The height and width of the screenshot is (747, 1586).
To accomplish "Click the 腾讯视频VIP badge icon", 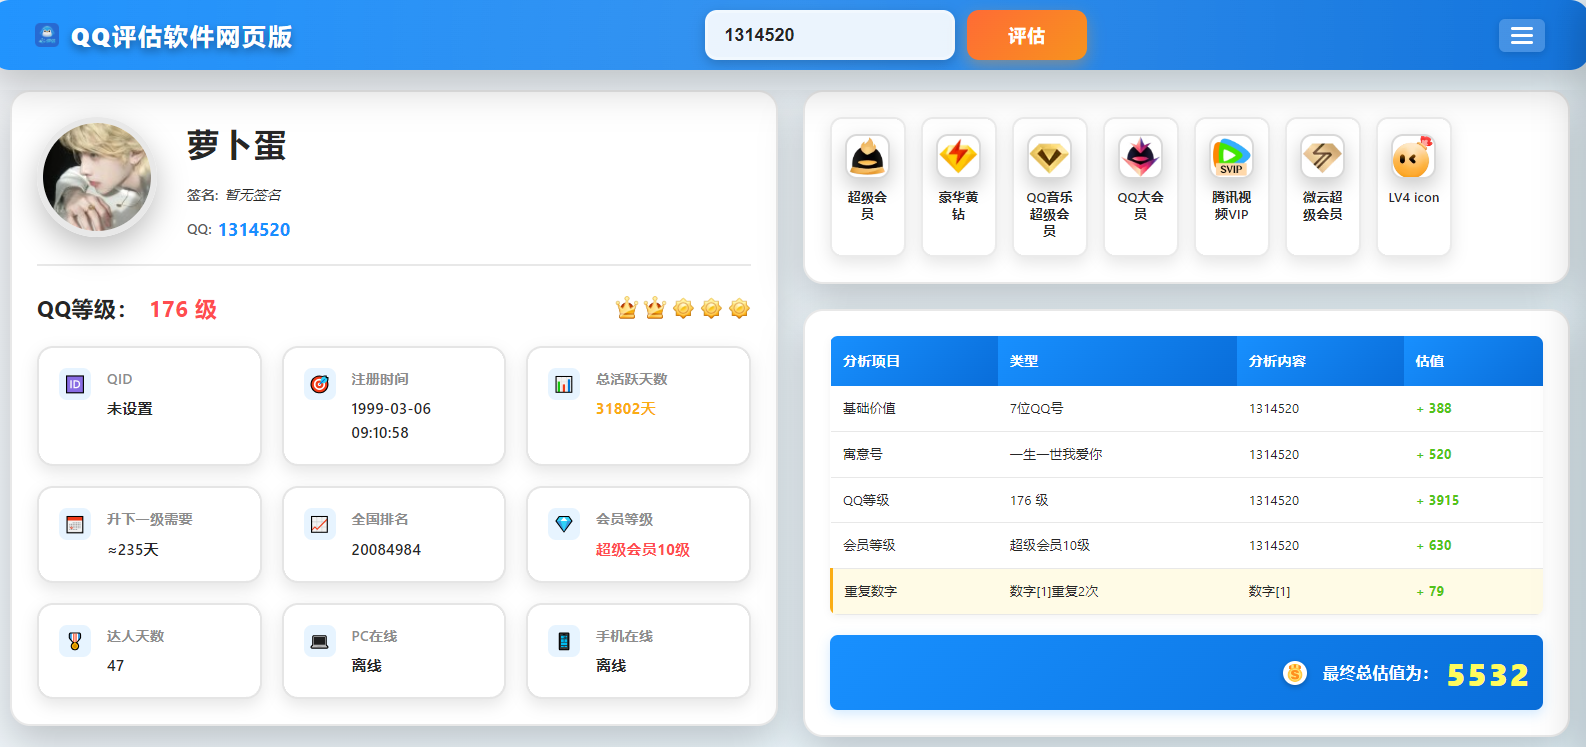I will coord(1231,157).
